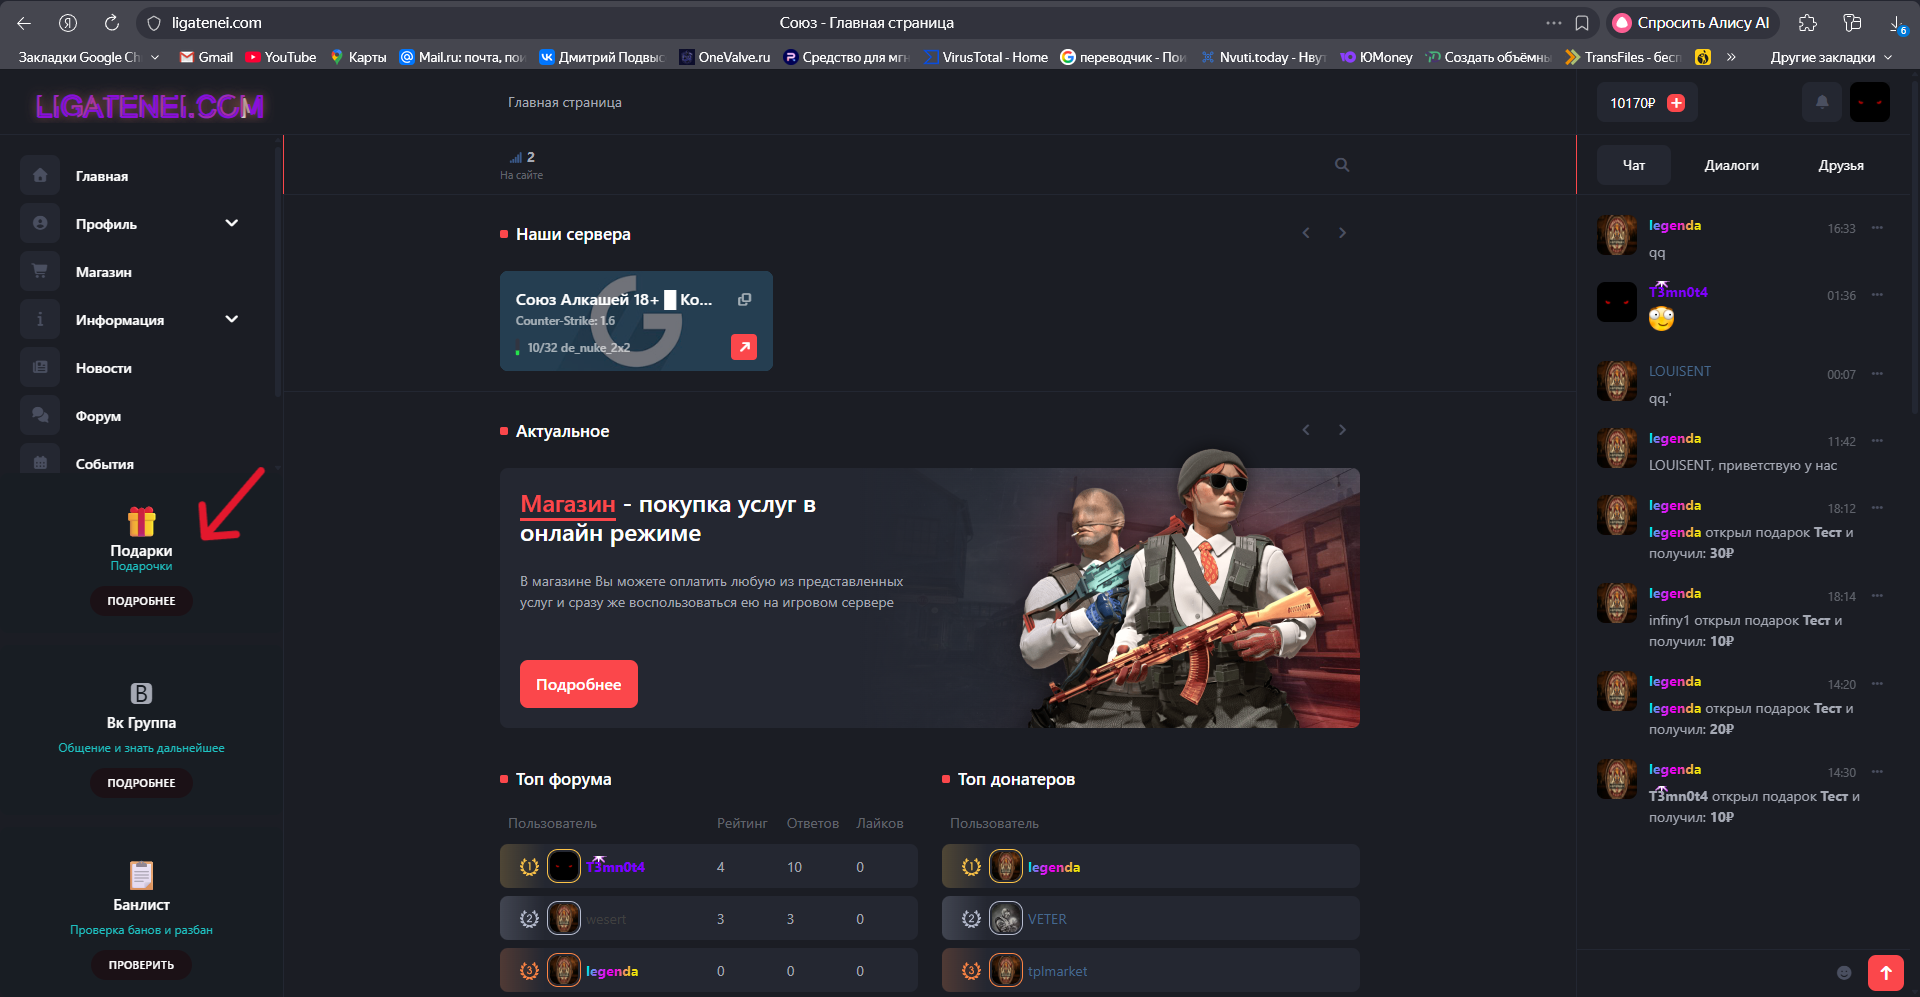The image size is (1920, 997).
Task: Open the YouTube bookmark
Action: tap(281, 57)
